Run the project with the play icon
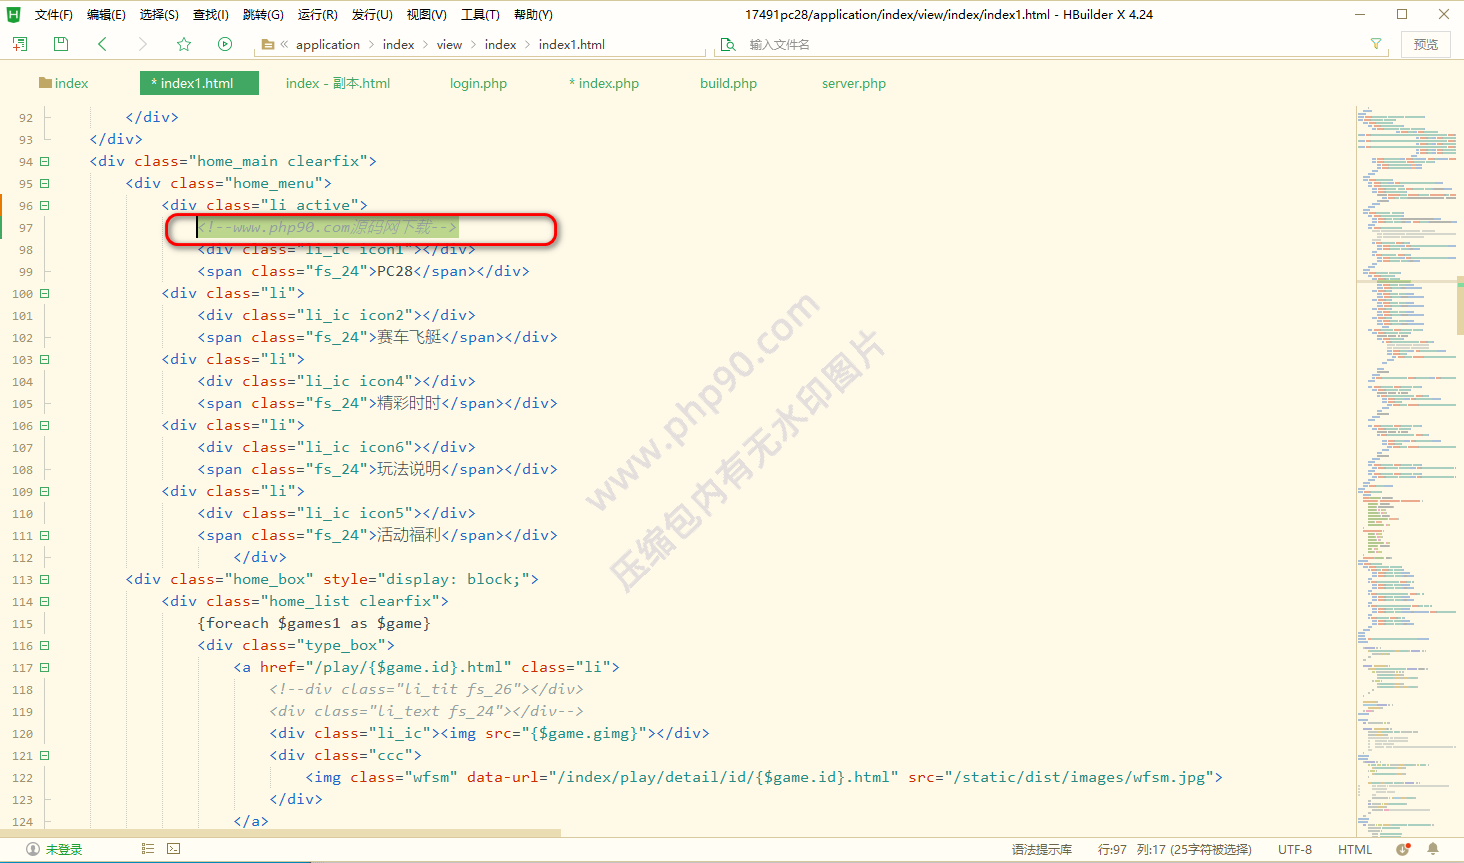The image size is (1464, 863). coord(225,44)
